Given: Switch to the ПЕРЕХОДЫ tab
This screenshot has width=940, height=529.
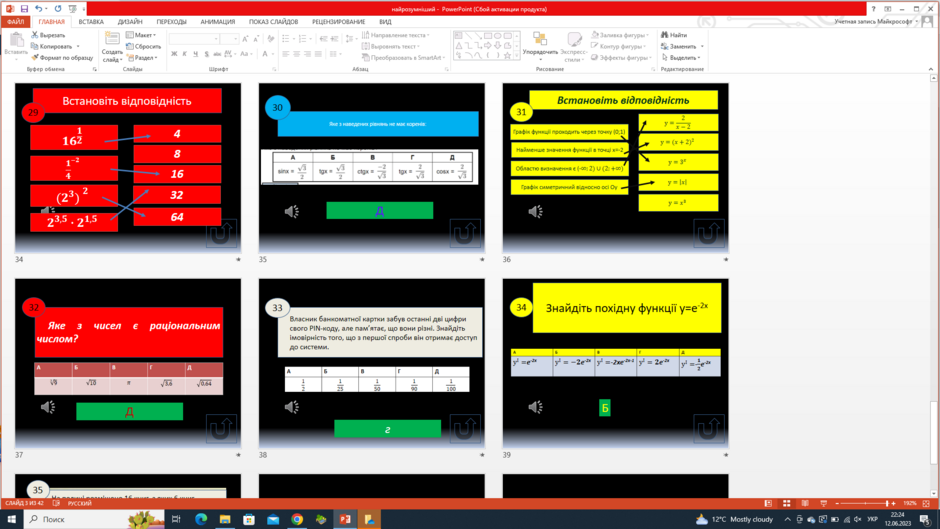Looking at the screenshot, I should coord(171,22).
